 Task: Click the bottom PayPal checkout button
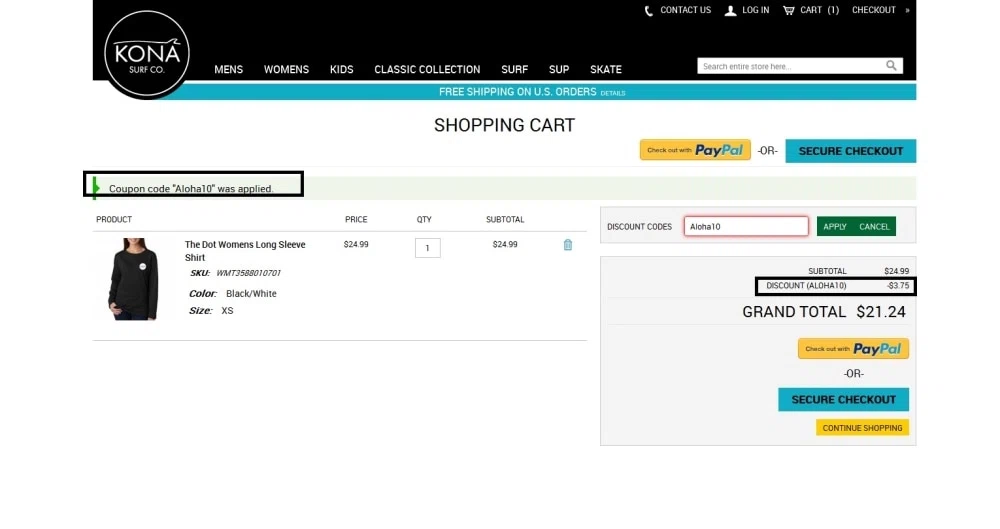(853, 348)
